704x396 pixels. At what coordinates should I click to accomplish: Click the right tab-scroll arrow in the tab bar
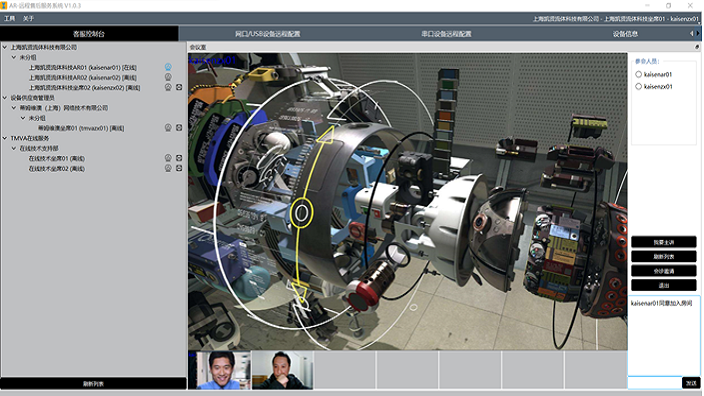tap(698, 33)
